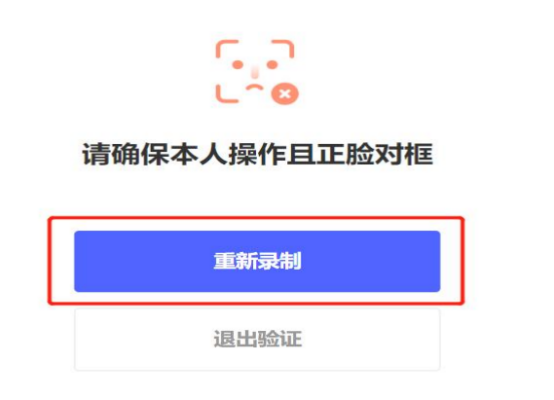Tap the white outlined exit verification box
554x400 pixels.
pos(257,339)
